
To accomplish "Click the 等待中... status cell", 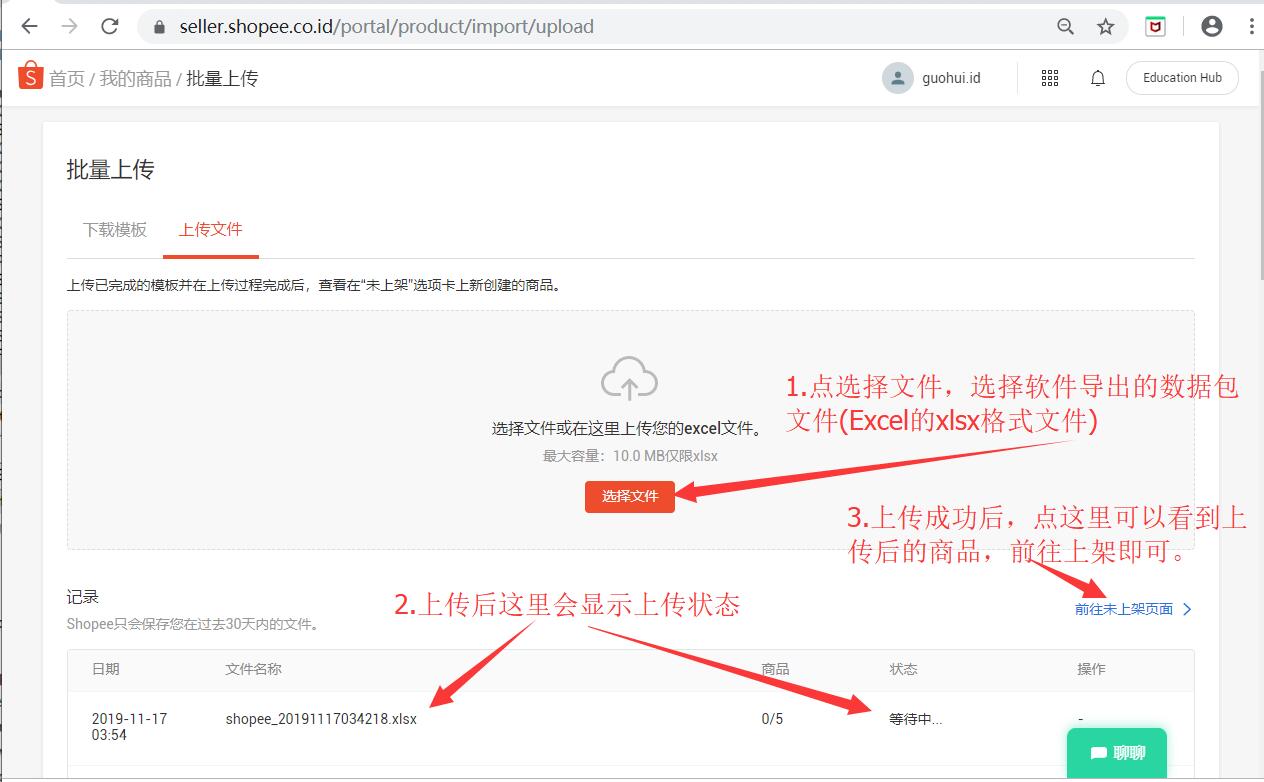I will point(916,719).
